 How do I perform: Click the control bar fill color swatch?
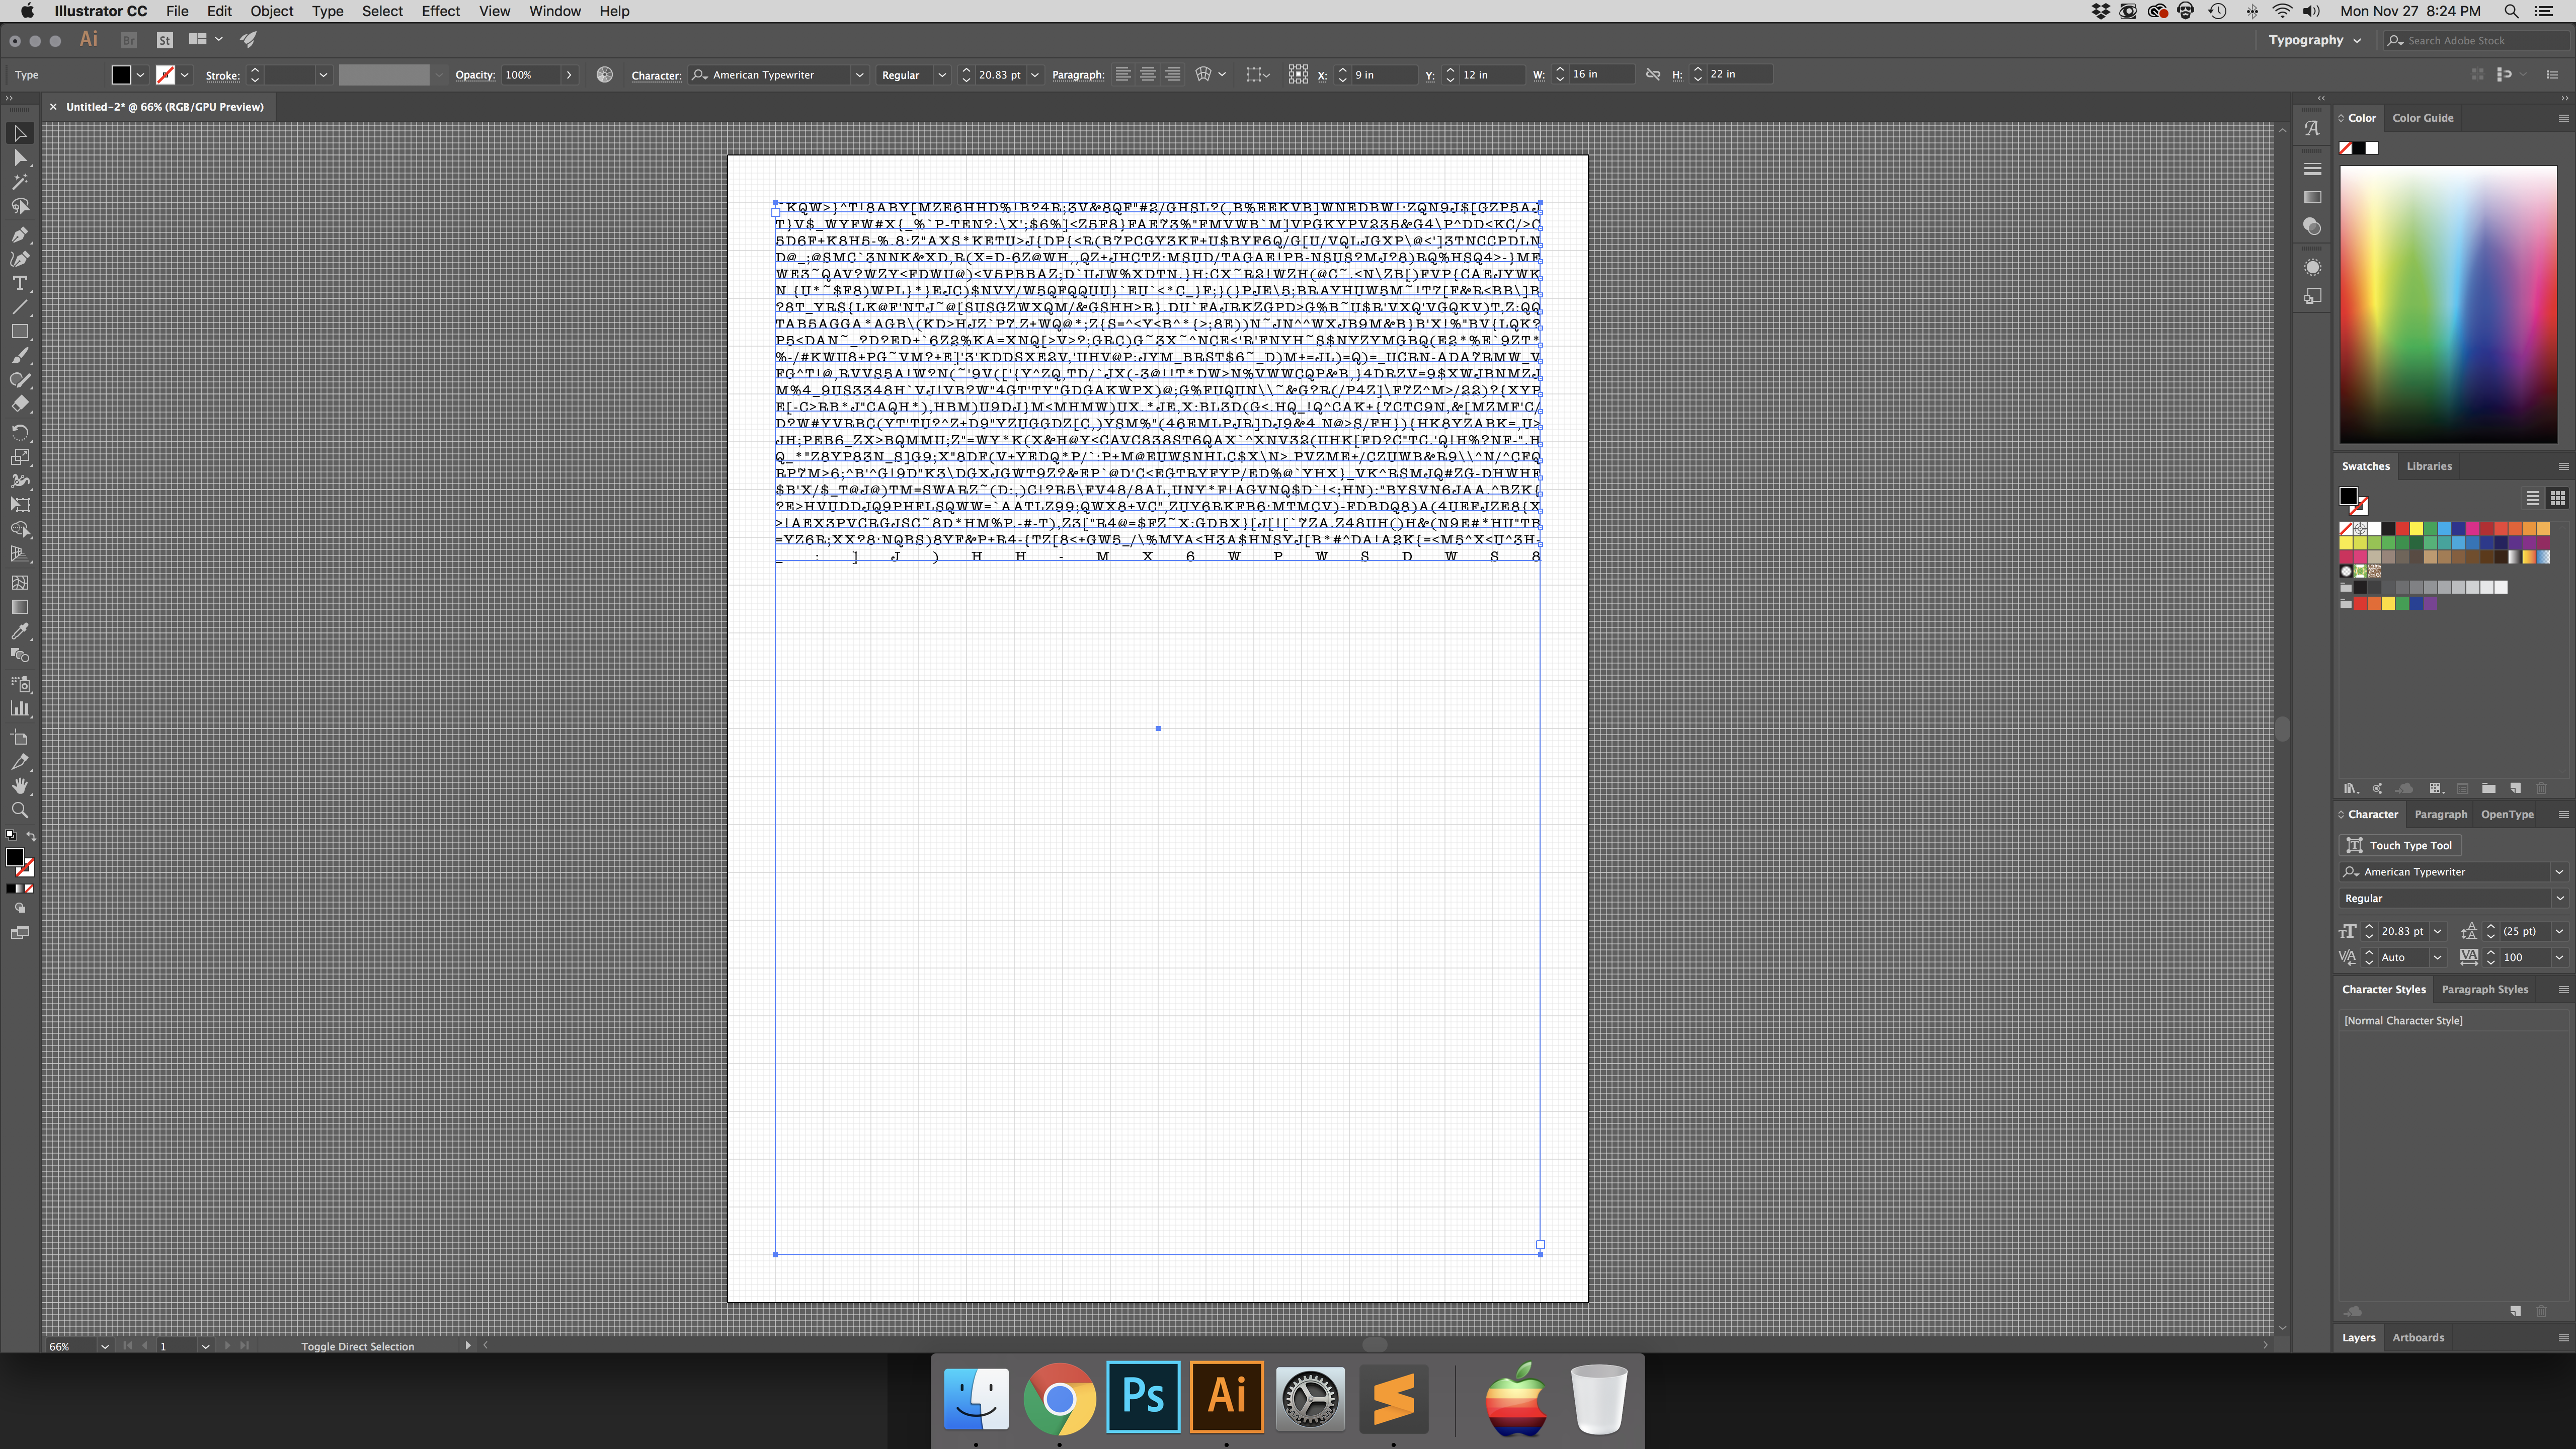[x=121, y=75]
